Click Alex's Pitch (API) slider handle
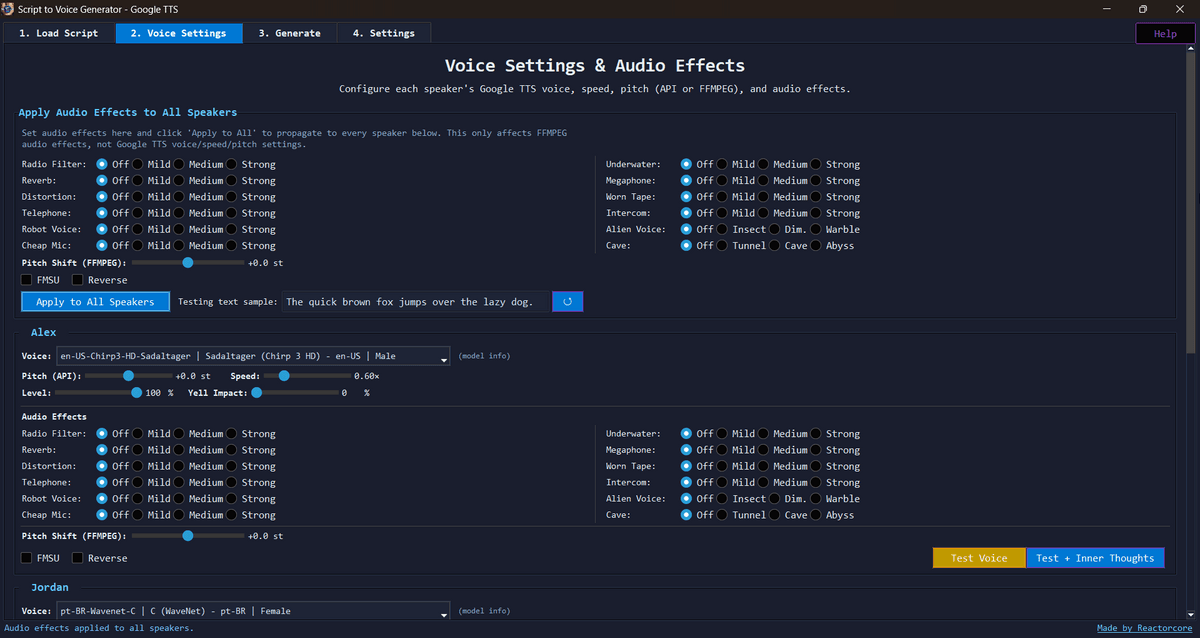Image resolution: width=1200 pixels, height=638 pixels. click(128, 376)
